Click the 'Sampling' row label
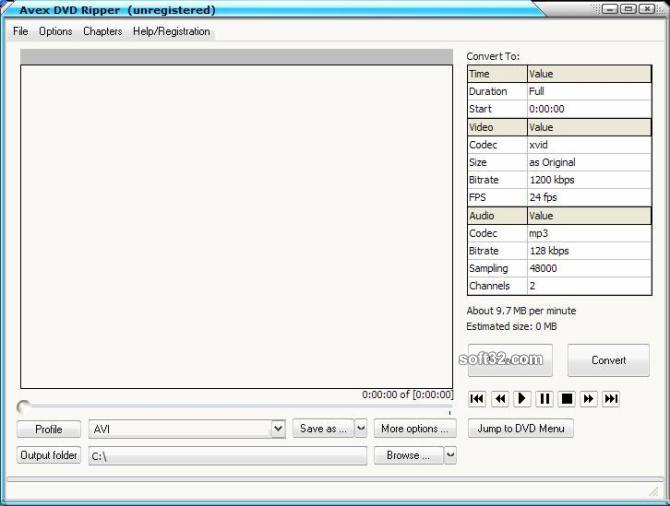 (x=497, y=268)
